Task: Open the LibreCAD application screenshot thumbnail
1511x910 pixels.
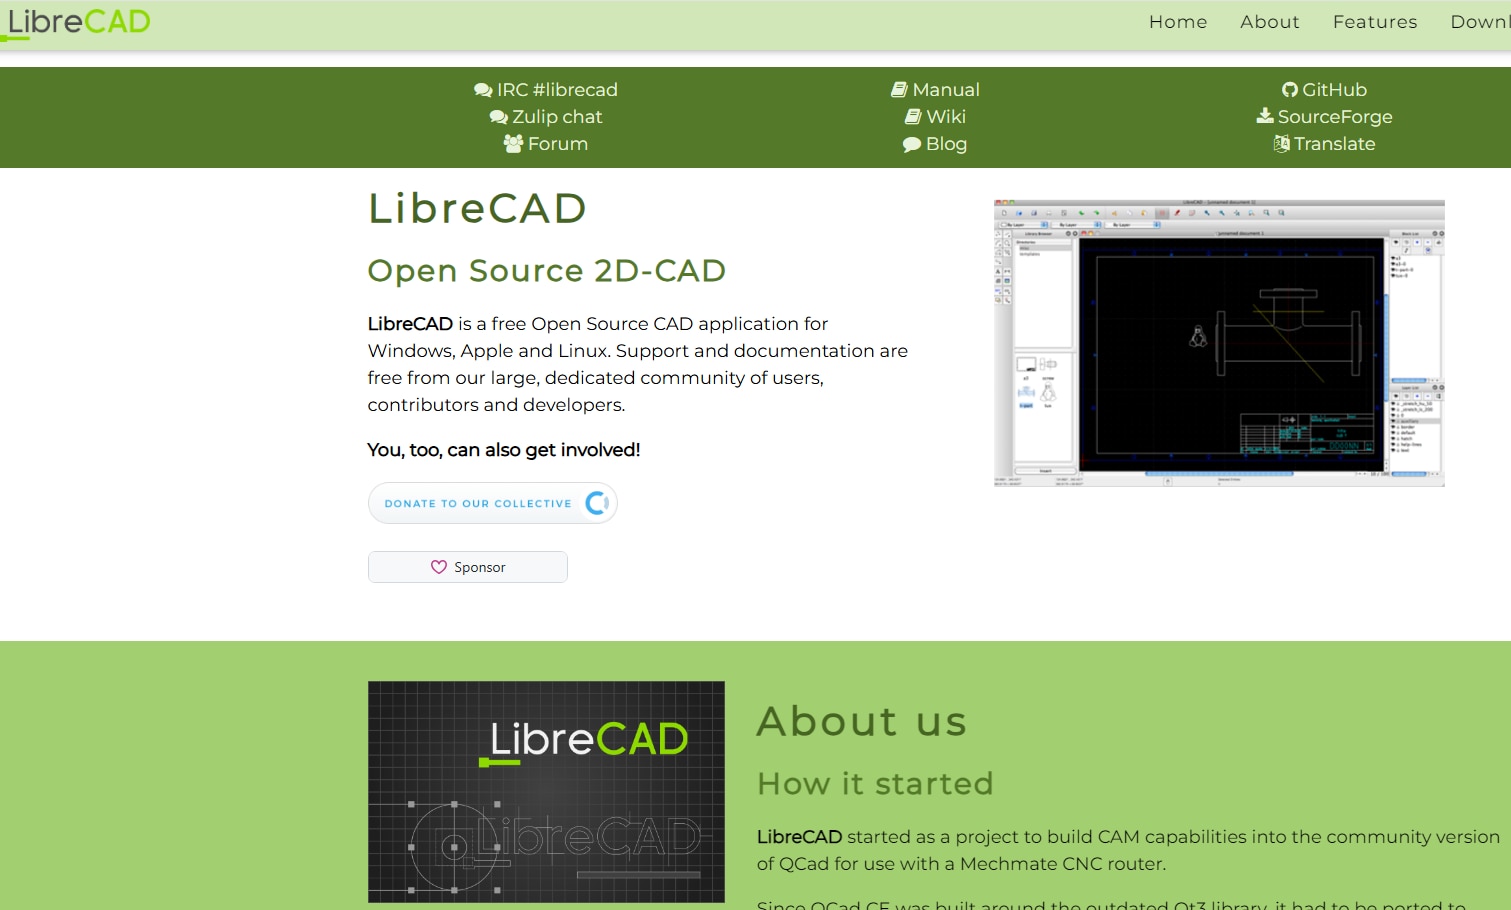Action: click(1219, 343)
